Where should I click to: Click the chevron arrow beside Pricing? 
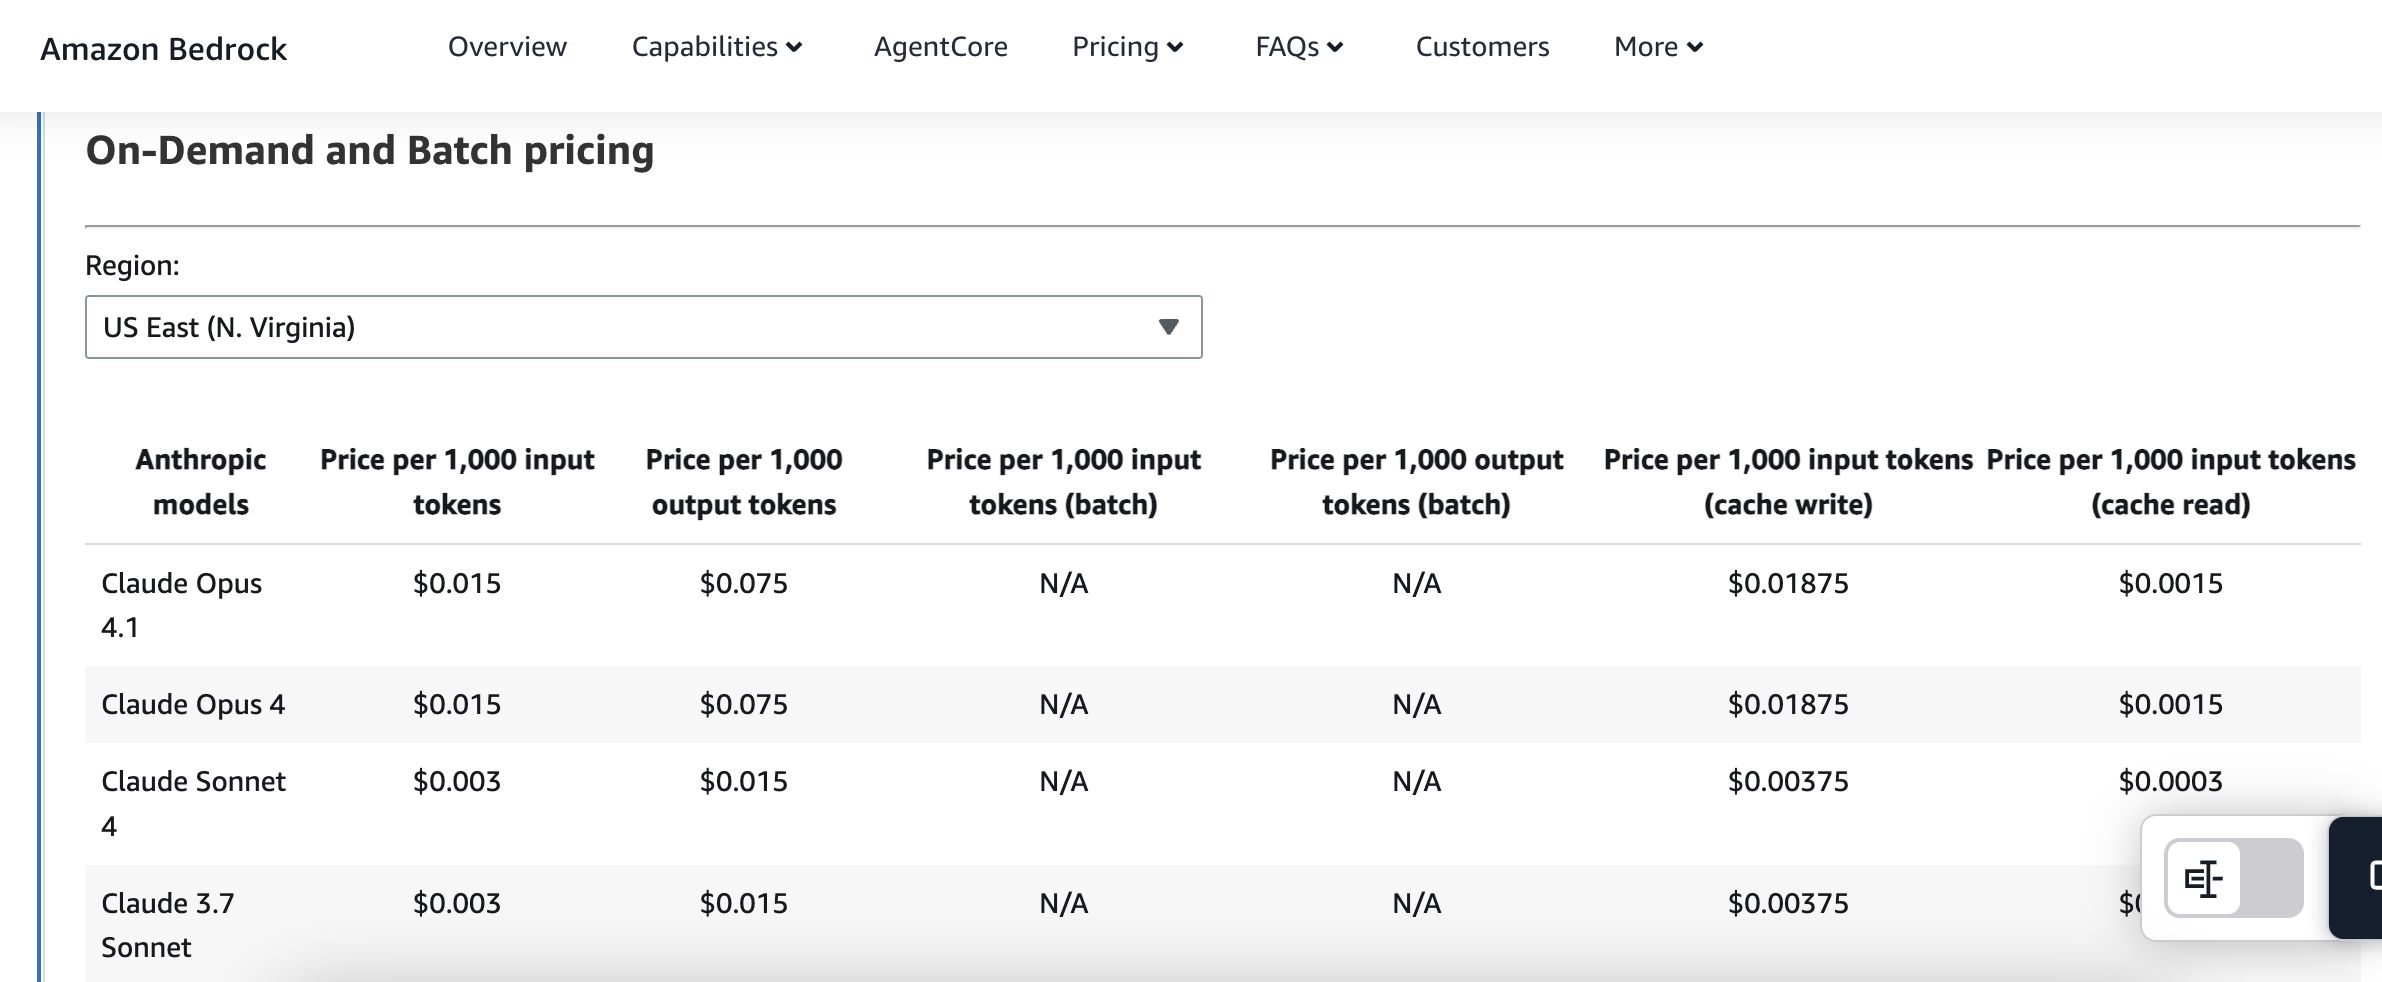1176,47
